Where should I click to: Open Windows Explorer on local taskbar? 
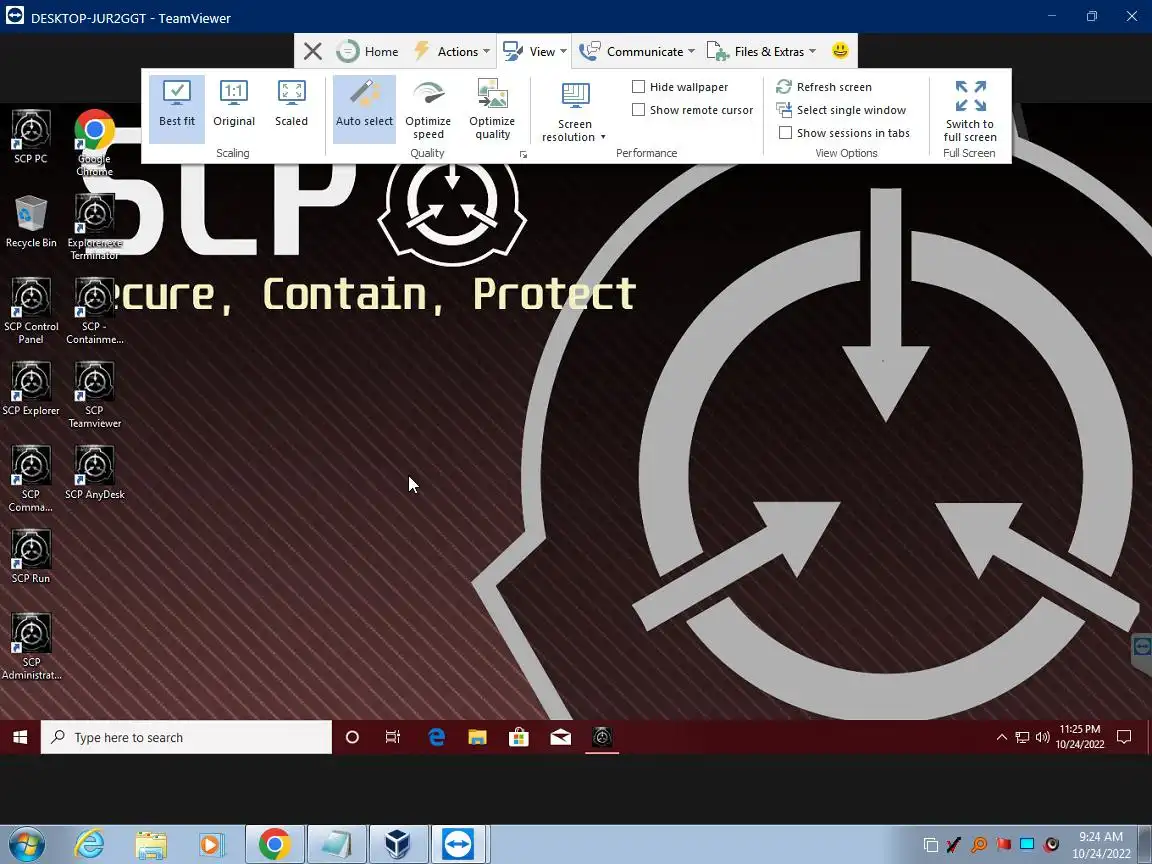151,845
